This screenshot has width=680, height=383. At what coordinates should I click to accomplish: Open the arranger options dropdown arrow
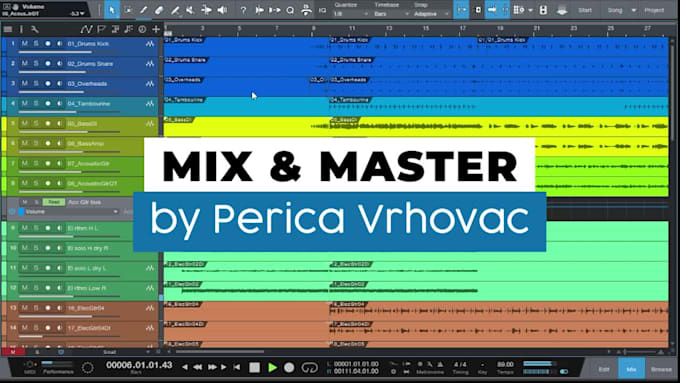pyautogui.click(x=530, y=10)
